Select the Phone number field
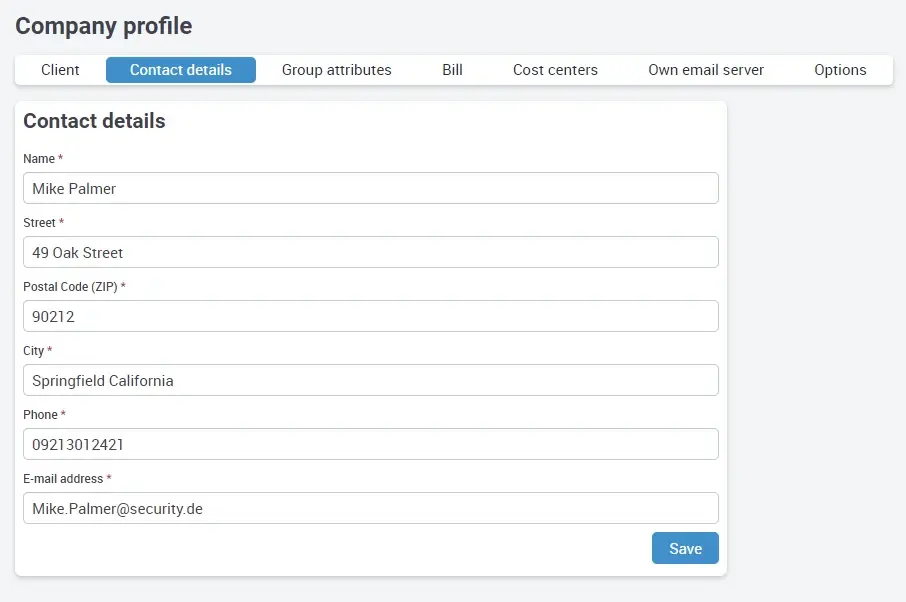 (370, 444)
